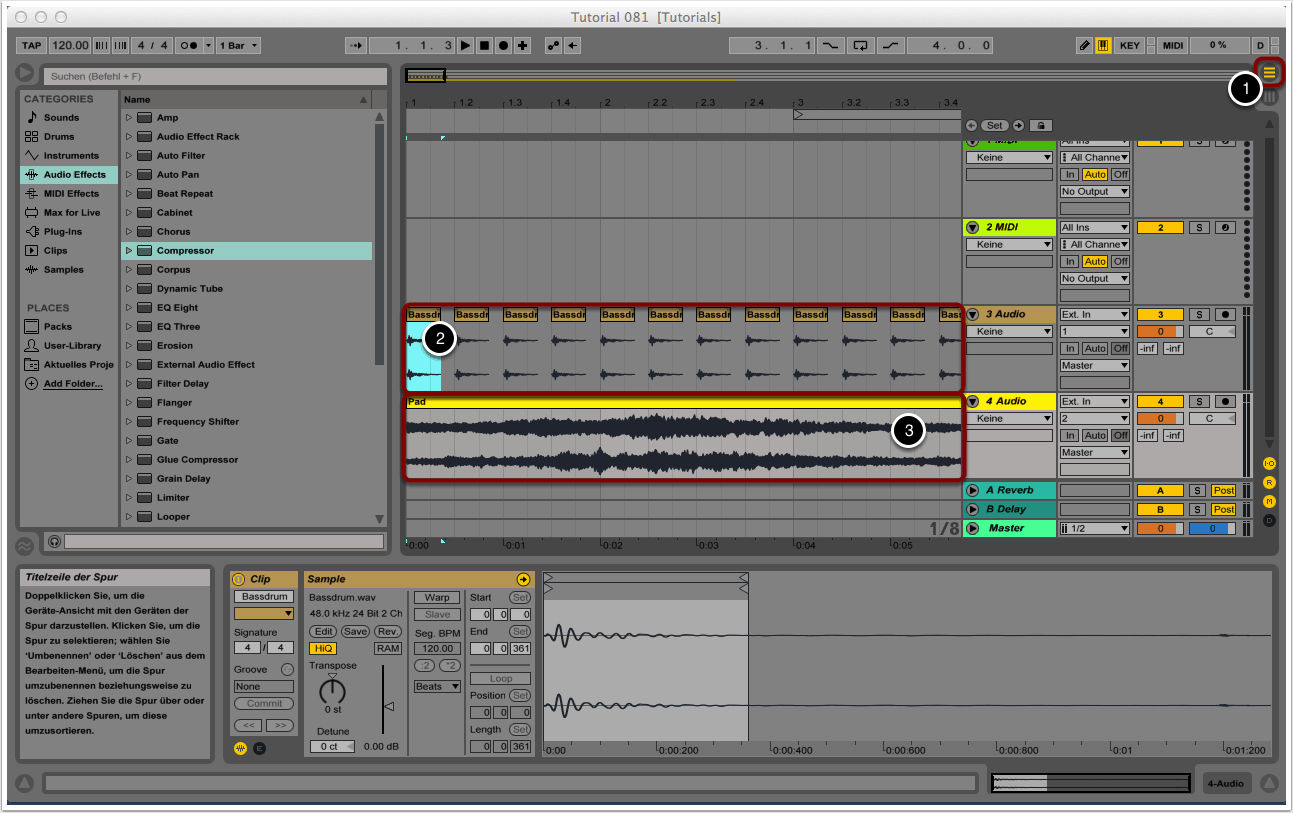Show the Envelopes box with the E icon

tap(259, 748)
